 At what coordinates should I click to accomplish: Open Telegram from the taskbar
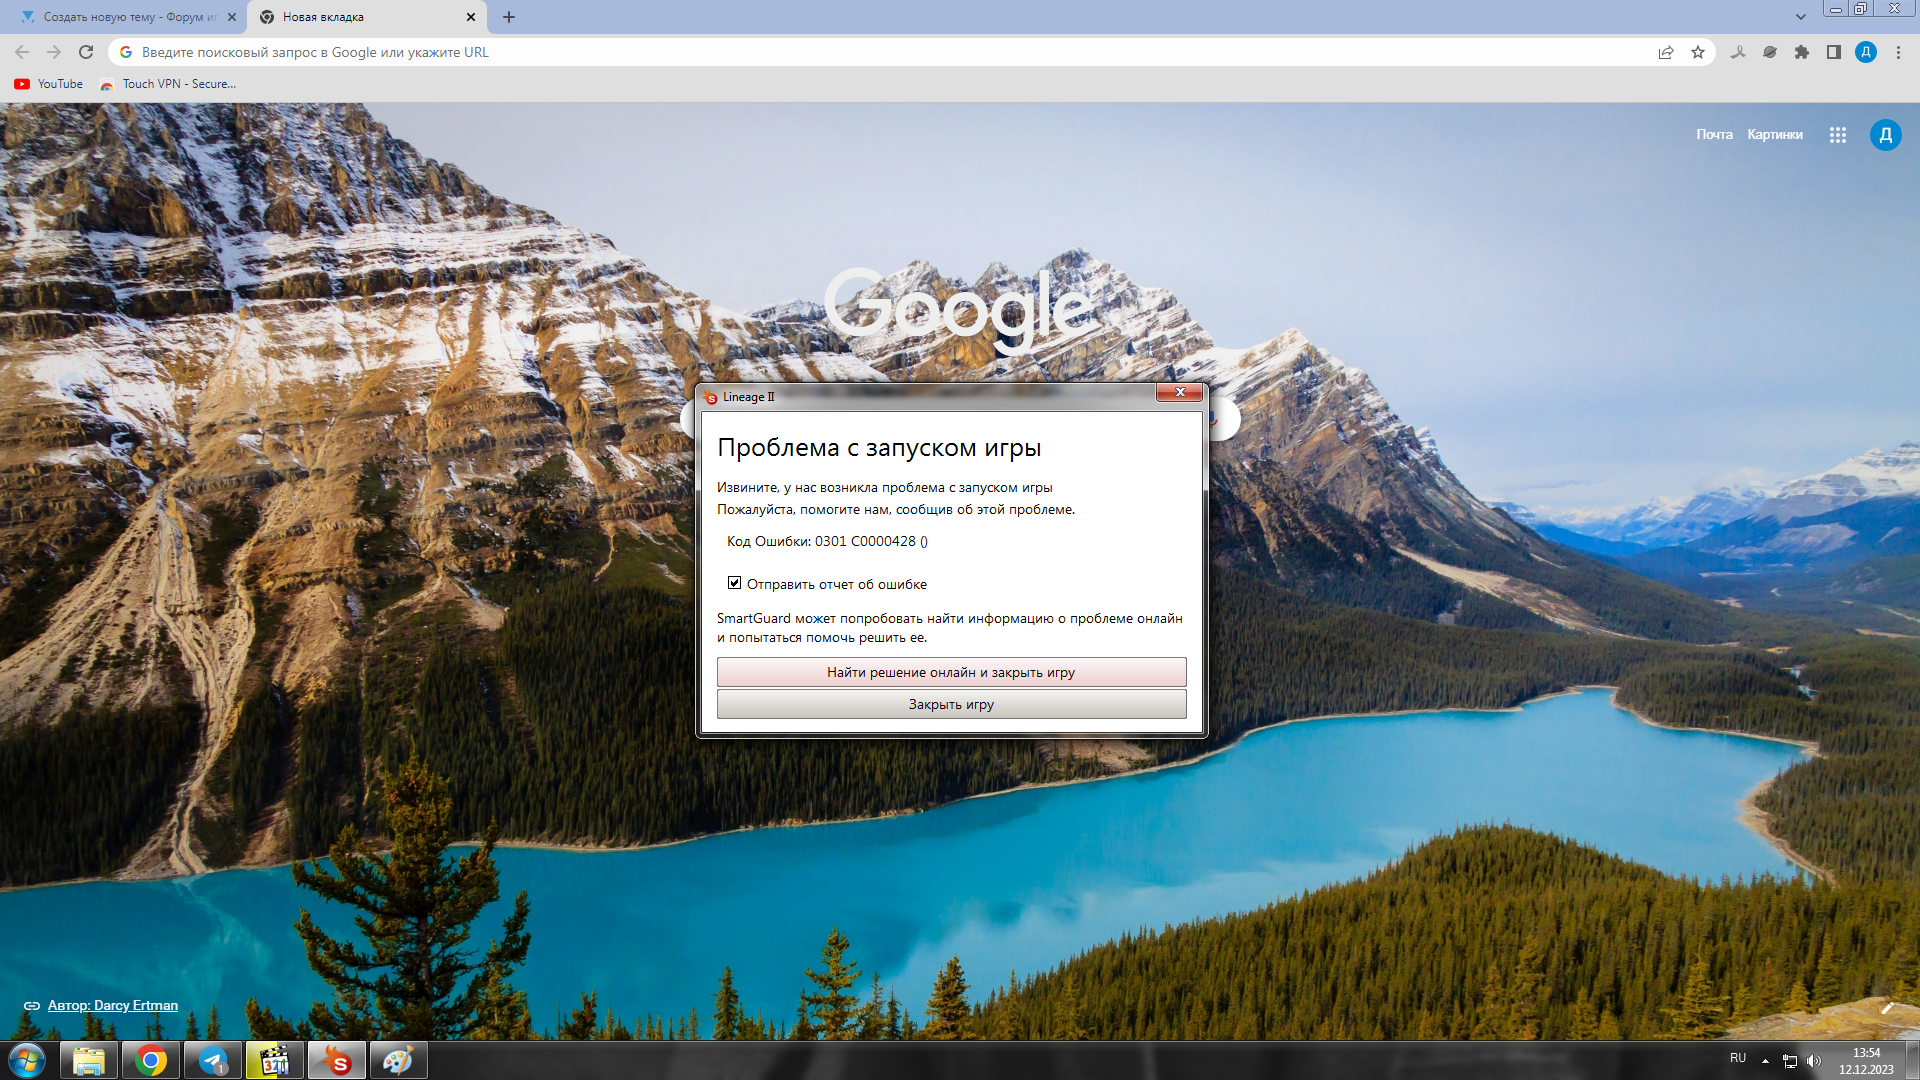coord(213,1060)
